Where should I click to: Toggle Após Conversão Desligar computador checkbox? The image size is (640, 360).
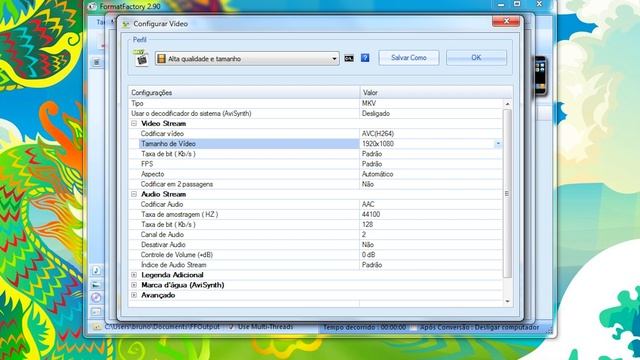coord(413,327)
